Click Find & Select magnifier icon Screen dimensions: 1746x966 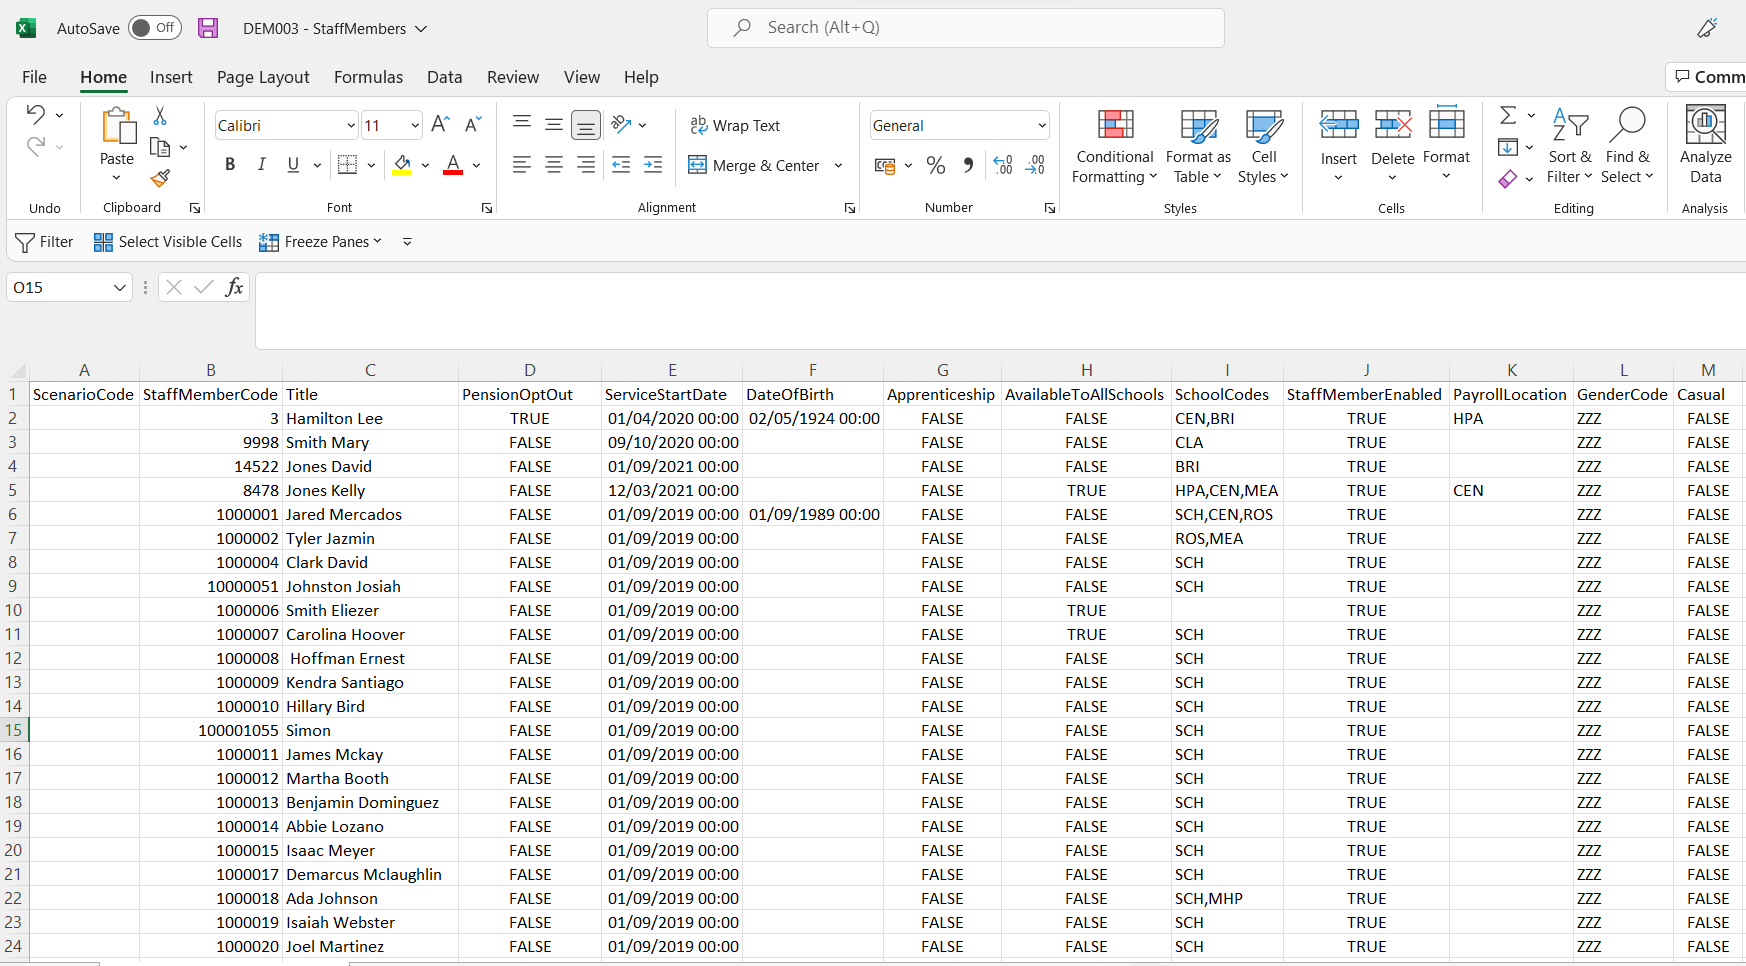click(x=1628, y=124)
